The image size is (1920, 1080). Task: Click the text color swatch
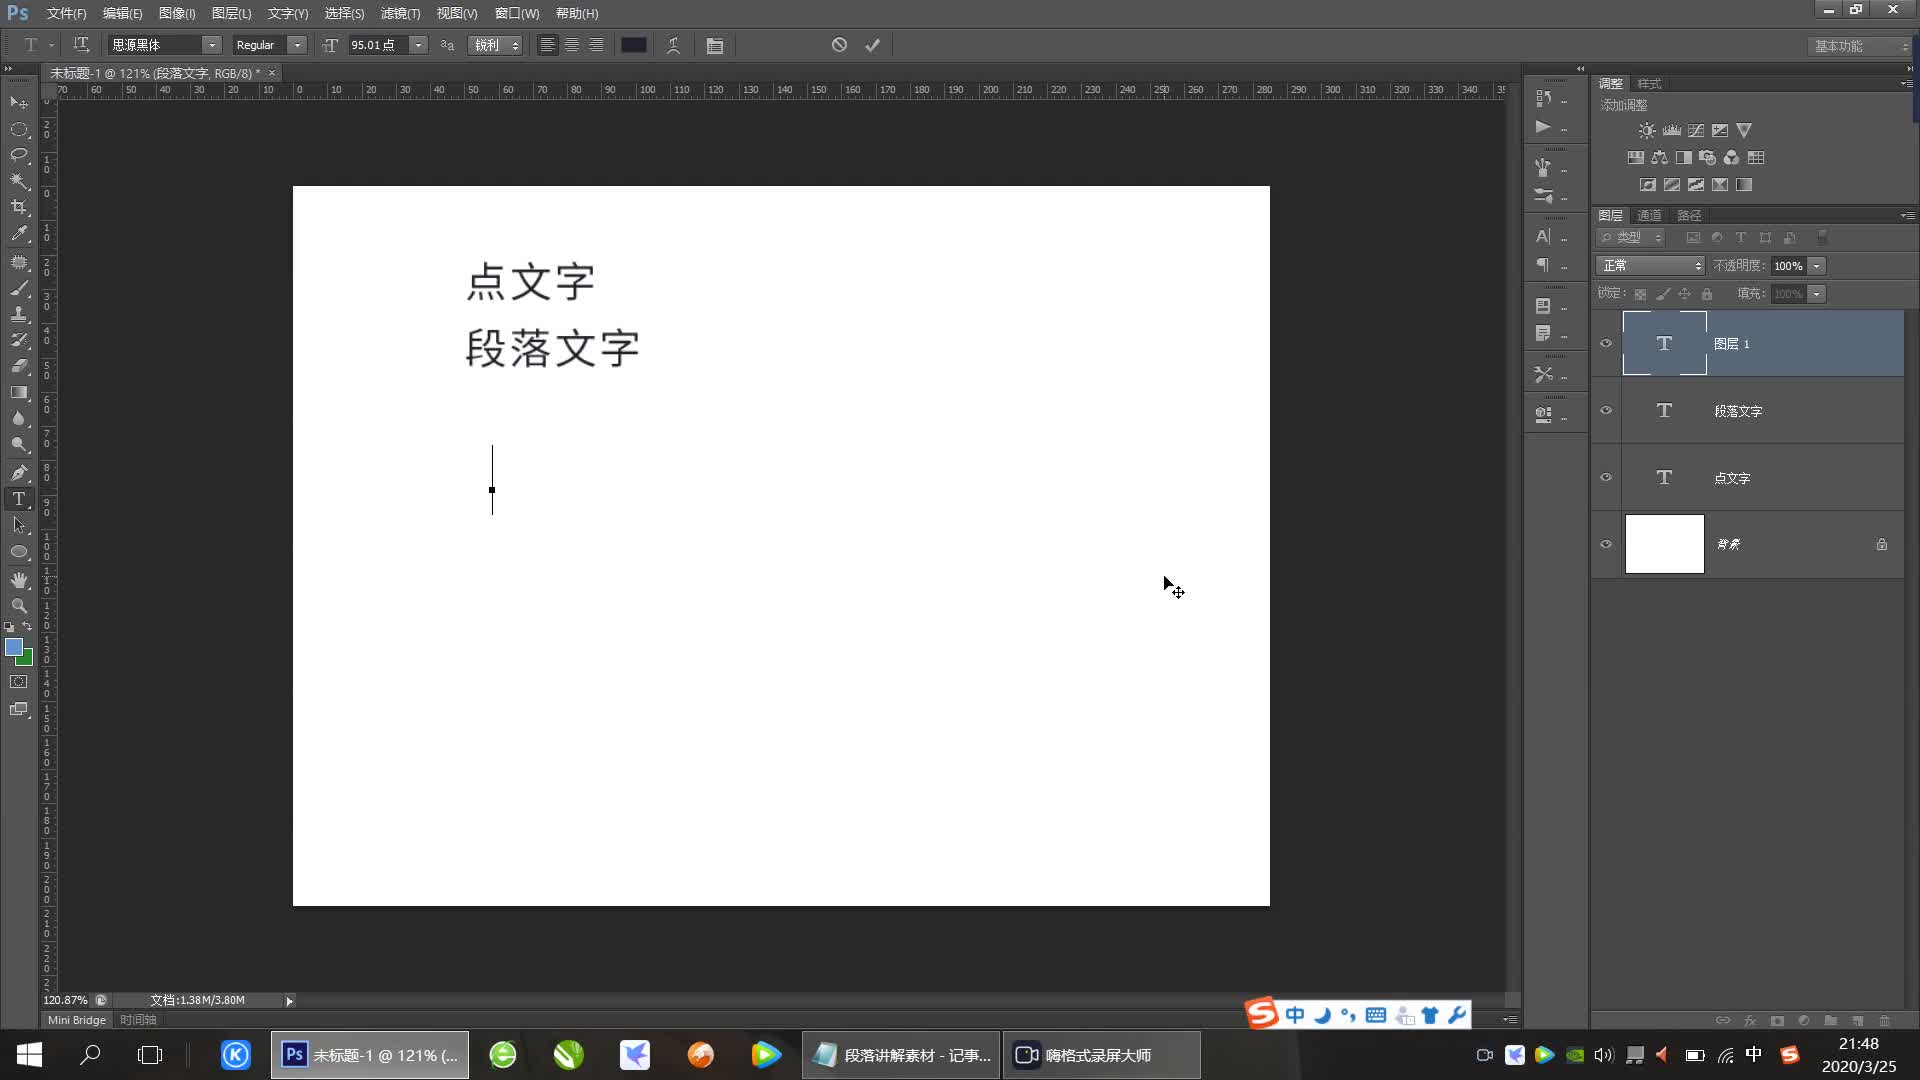(x=634, y=45)
